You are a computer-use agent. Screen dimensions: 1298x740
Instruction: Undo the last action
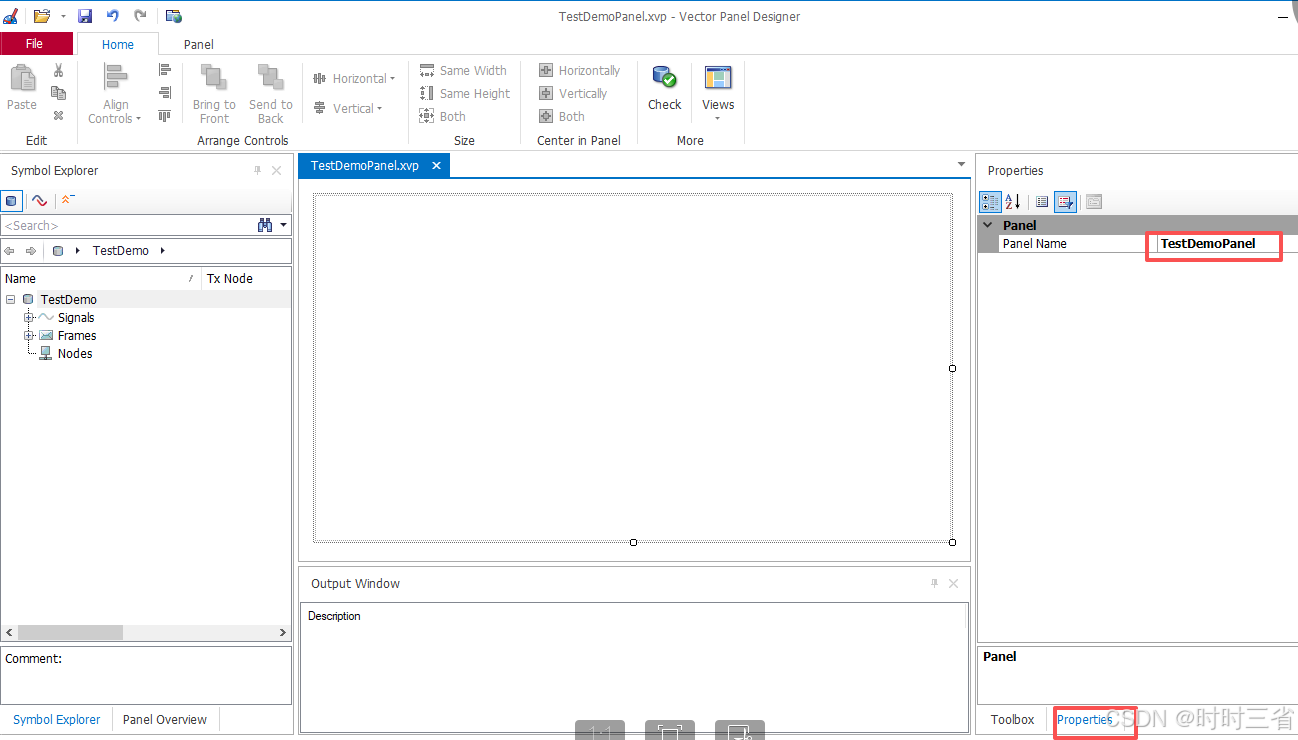[x=112, y=16]
